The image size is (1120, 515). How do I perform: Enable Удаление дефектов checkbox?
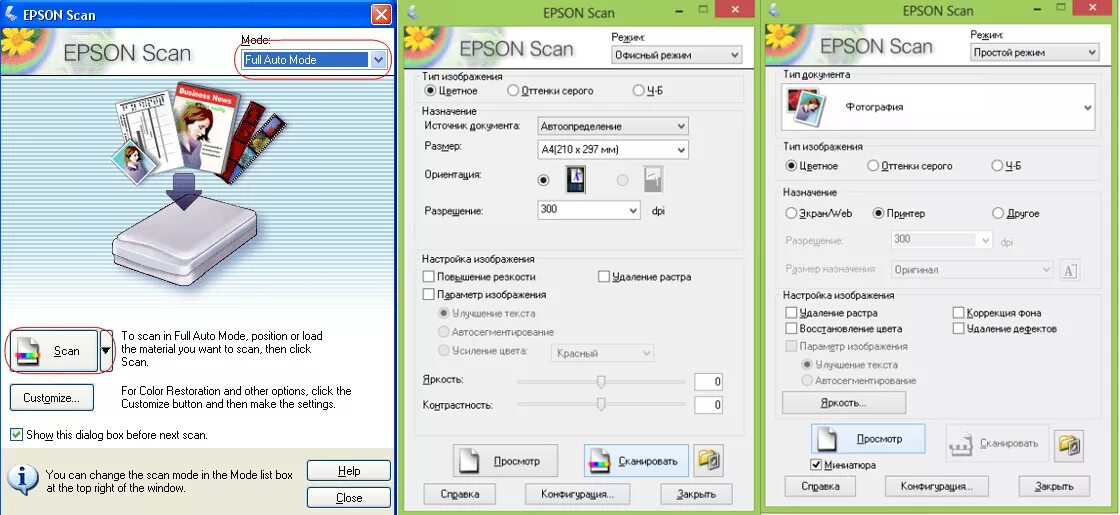coord(958,329)
